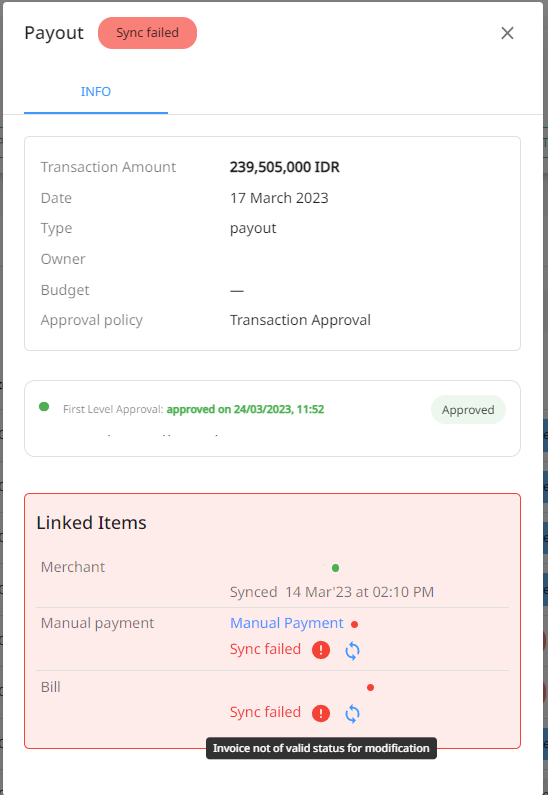
Task: Click the approved on 24/03/2023 text
Action: coord(245,409)
